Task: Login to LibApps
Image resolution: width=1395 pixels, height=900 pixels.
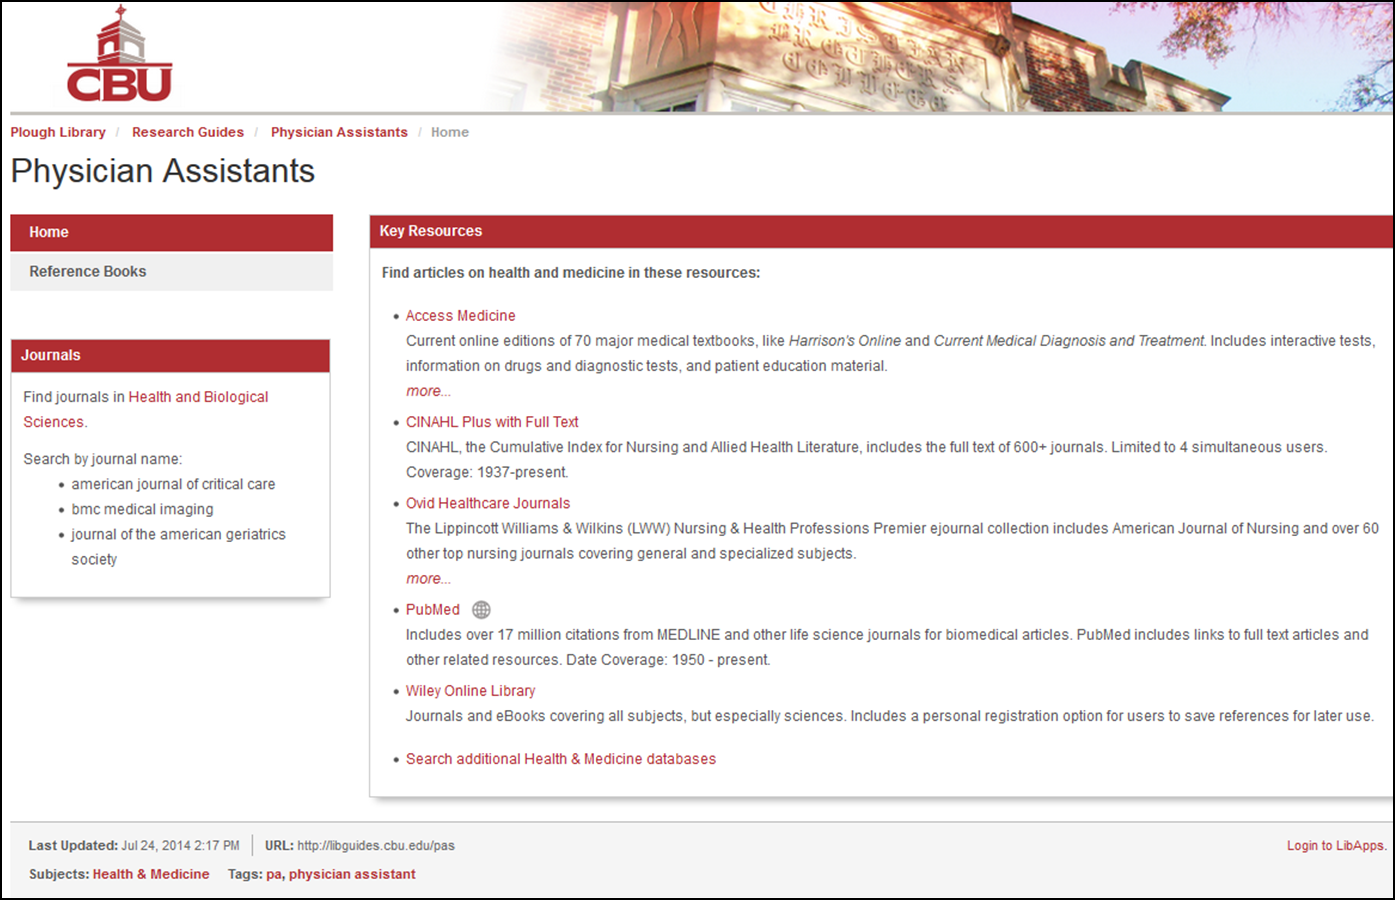Action: [x=1337, y=846]
